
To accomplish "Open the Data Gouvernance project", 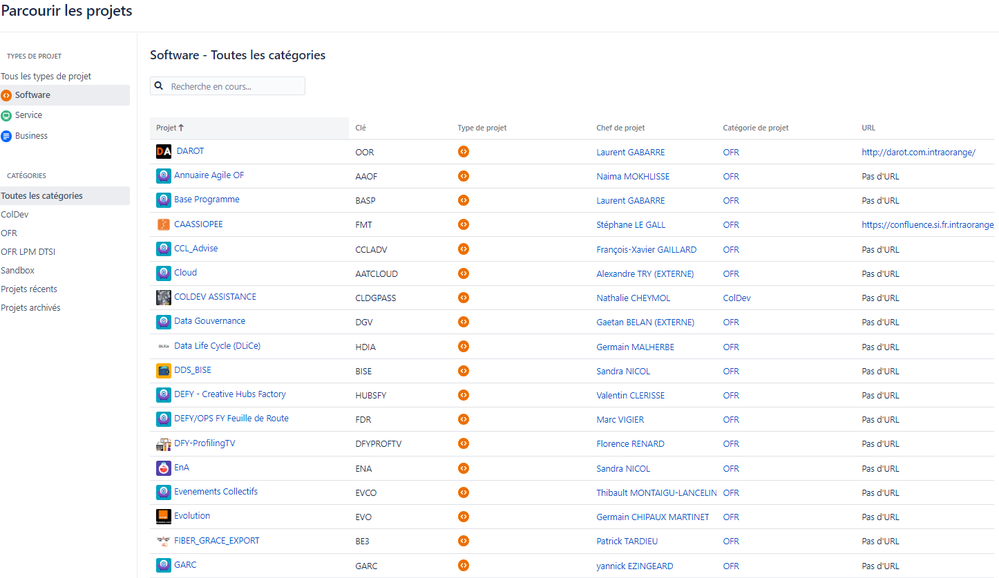I will 210,321.
